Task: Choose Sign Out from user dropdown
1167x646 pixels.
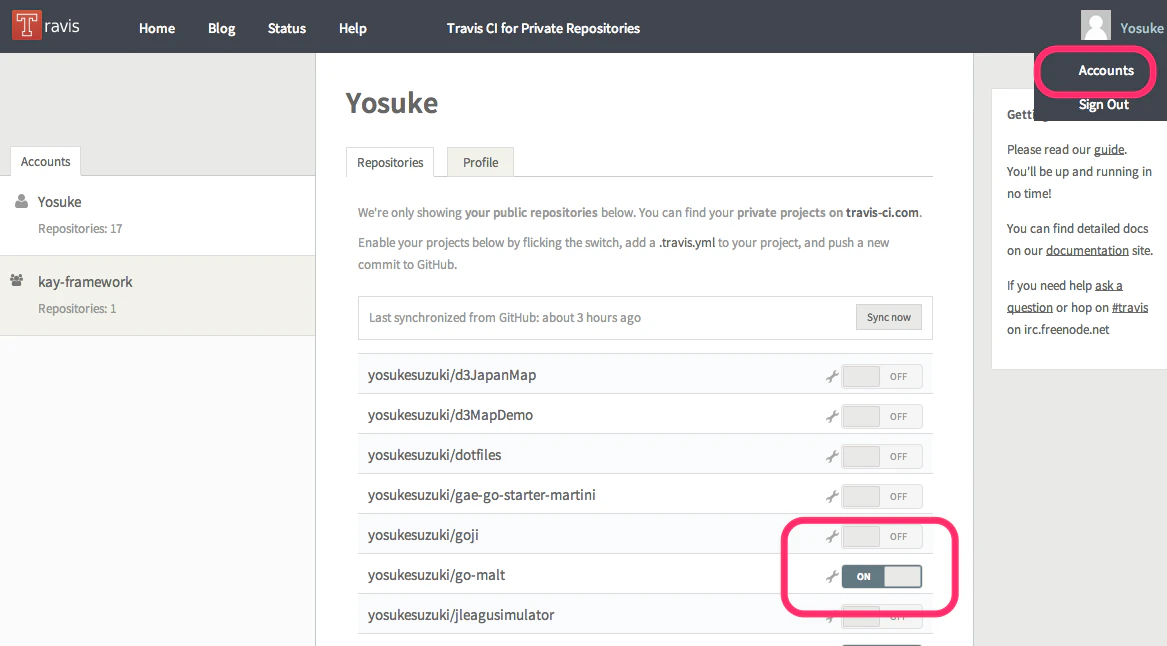Action: click(x=1104, y=105)
